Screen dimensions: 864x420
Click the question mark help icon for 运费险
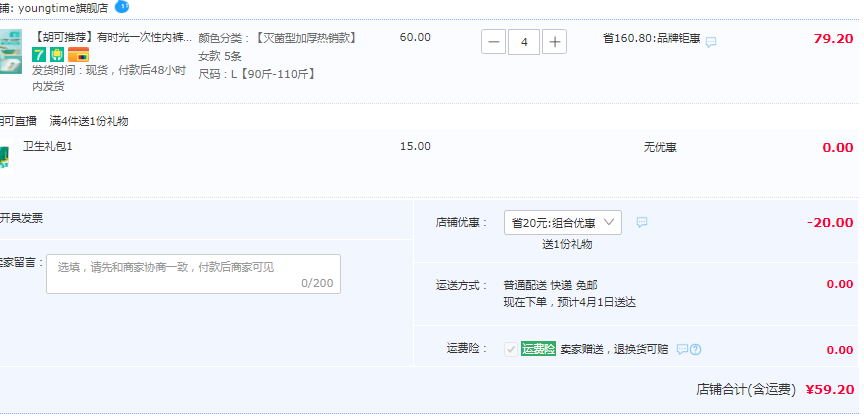coord(695,349)
